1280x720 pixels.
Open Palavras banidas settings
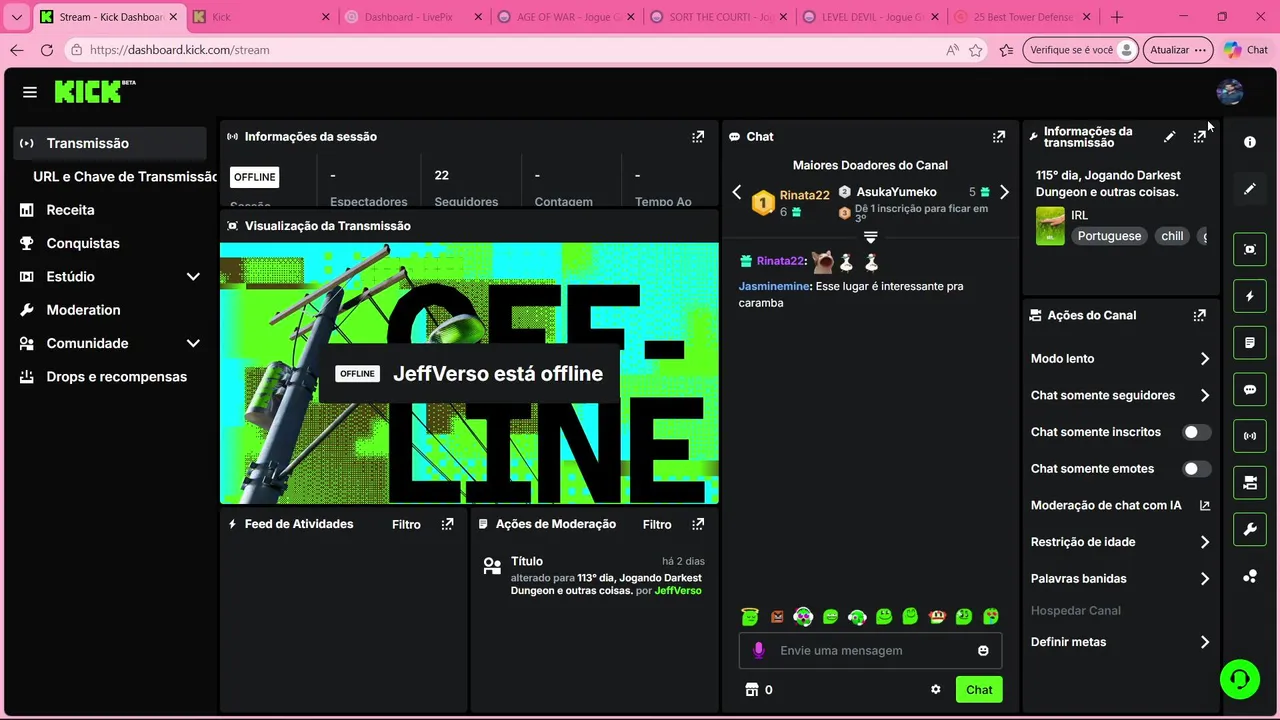[1120, 579]
